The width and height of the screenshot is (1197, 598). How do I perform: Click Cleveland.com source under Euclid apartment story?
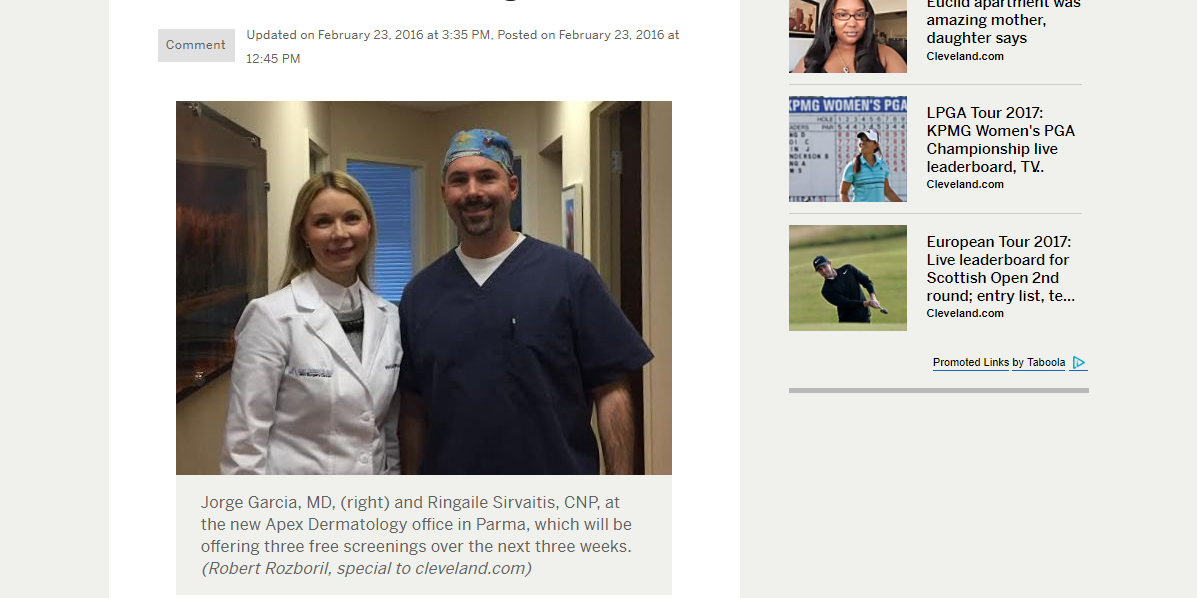[x=965, y=57]
